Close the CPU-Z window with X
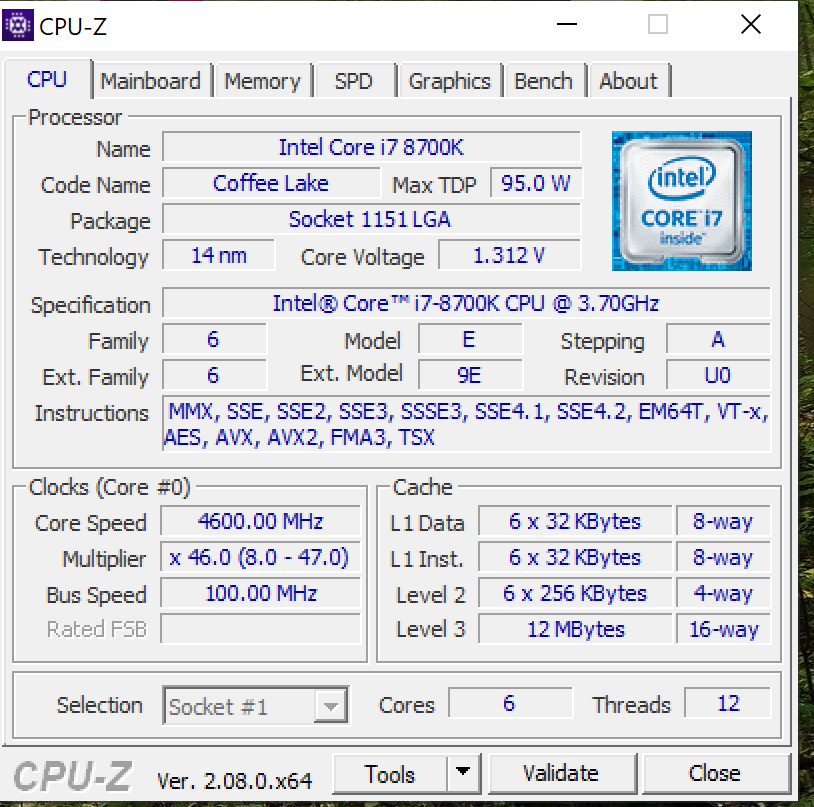Image resolution: width=814 pixels, height=807 pixels. coord(751,24)
